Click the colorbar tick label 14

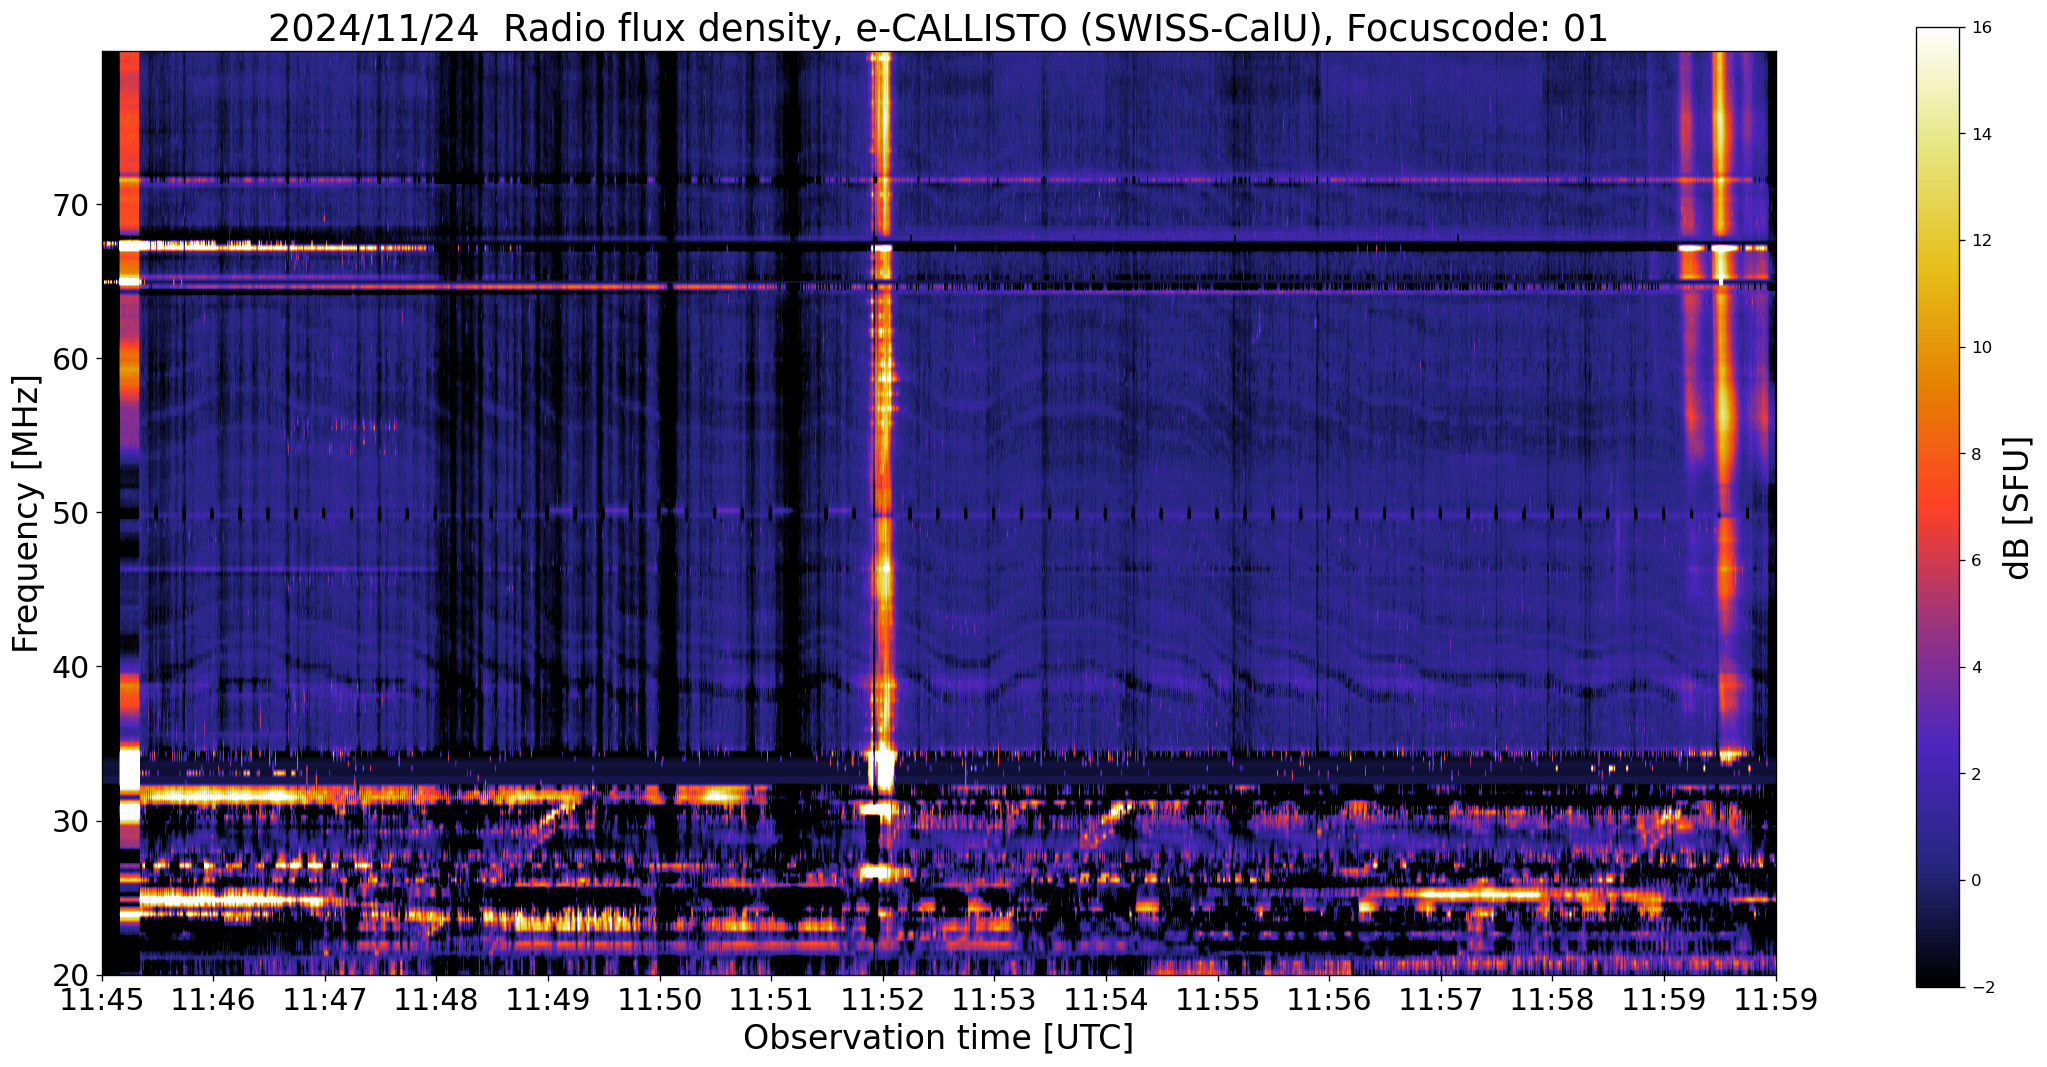point(1982,134)
